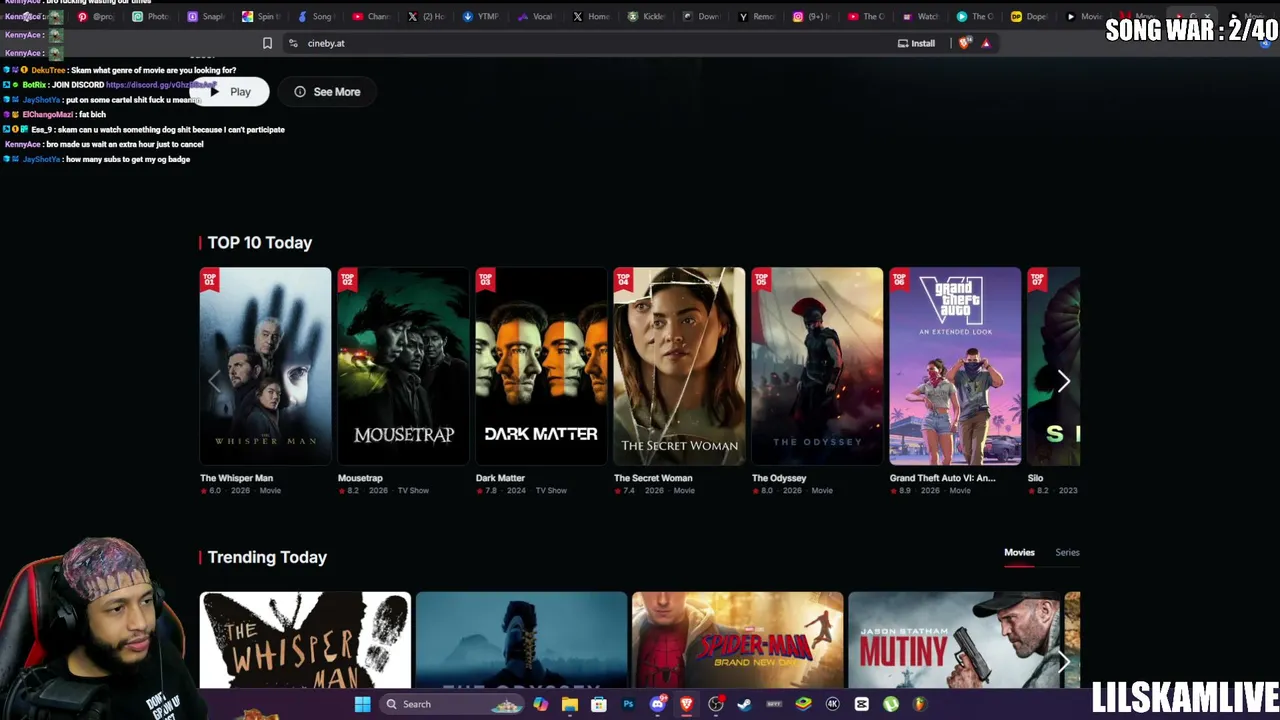Switch to Brave browser in the taskbar
This screenshot has width=1280, height=720.
tap(686, 704)
